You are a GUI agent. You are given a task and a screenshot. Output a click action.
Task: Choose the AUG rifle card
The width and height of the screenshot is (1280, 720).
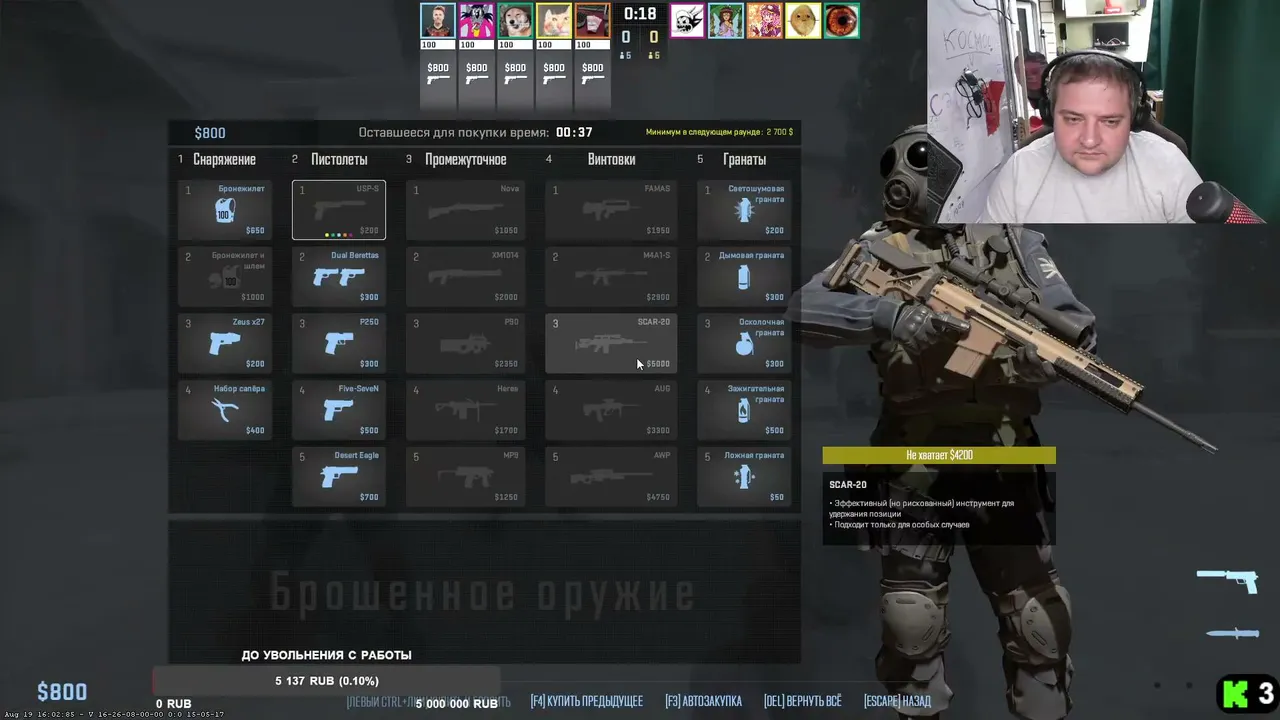[x=611, y=410]
